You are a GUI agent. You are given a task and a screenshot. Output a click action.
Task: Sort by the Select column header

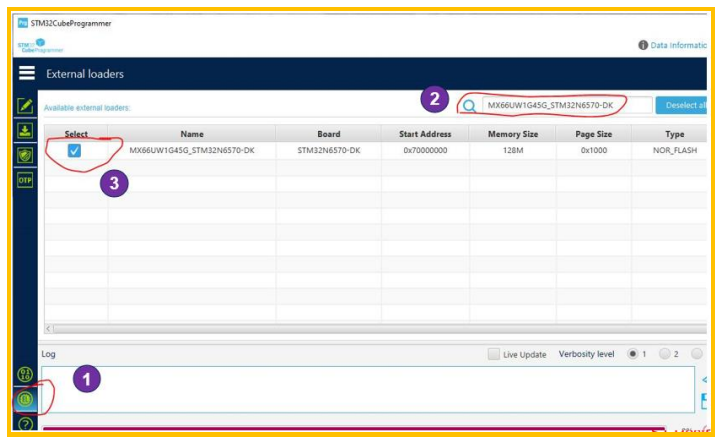tap(76, 134)
